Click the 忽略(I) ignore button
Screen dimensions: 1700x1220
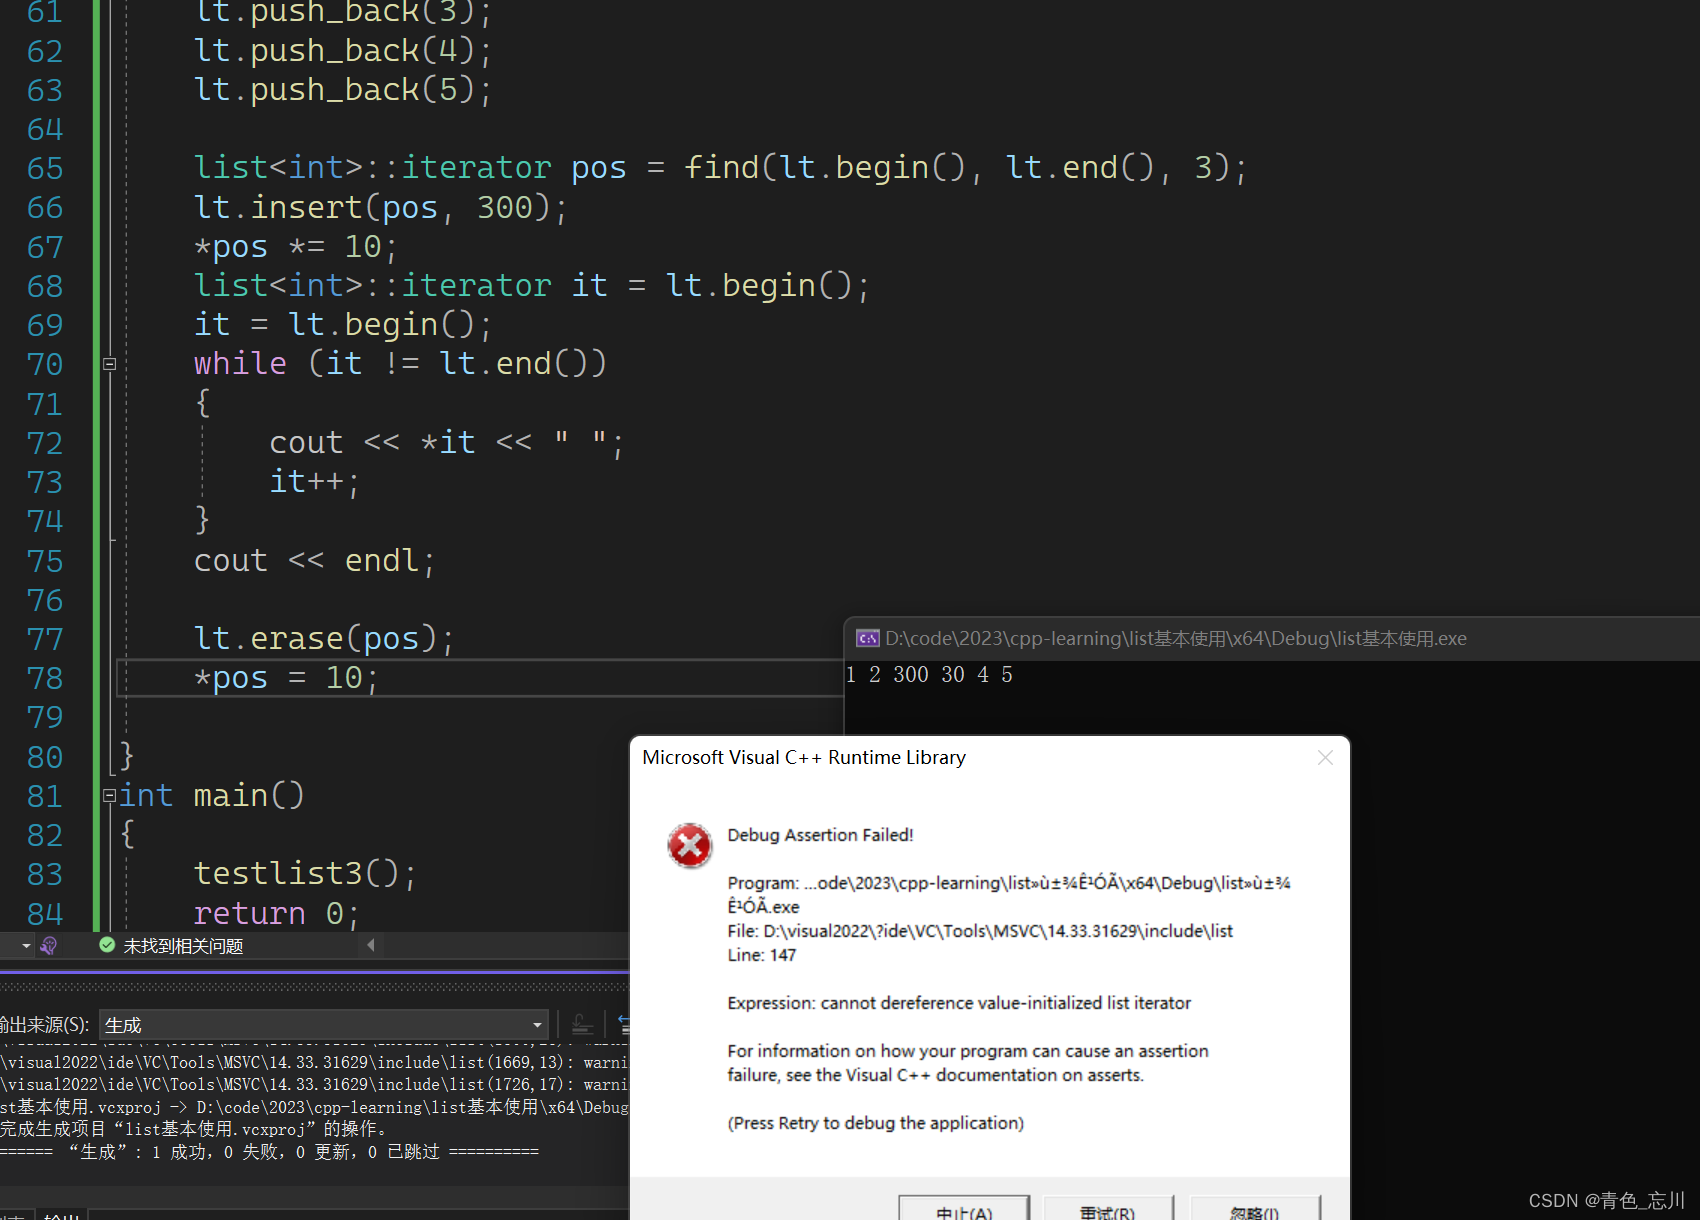click(x=1255, y=1207)
